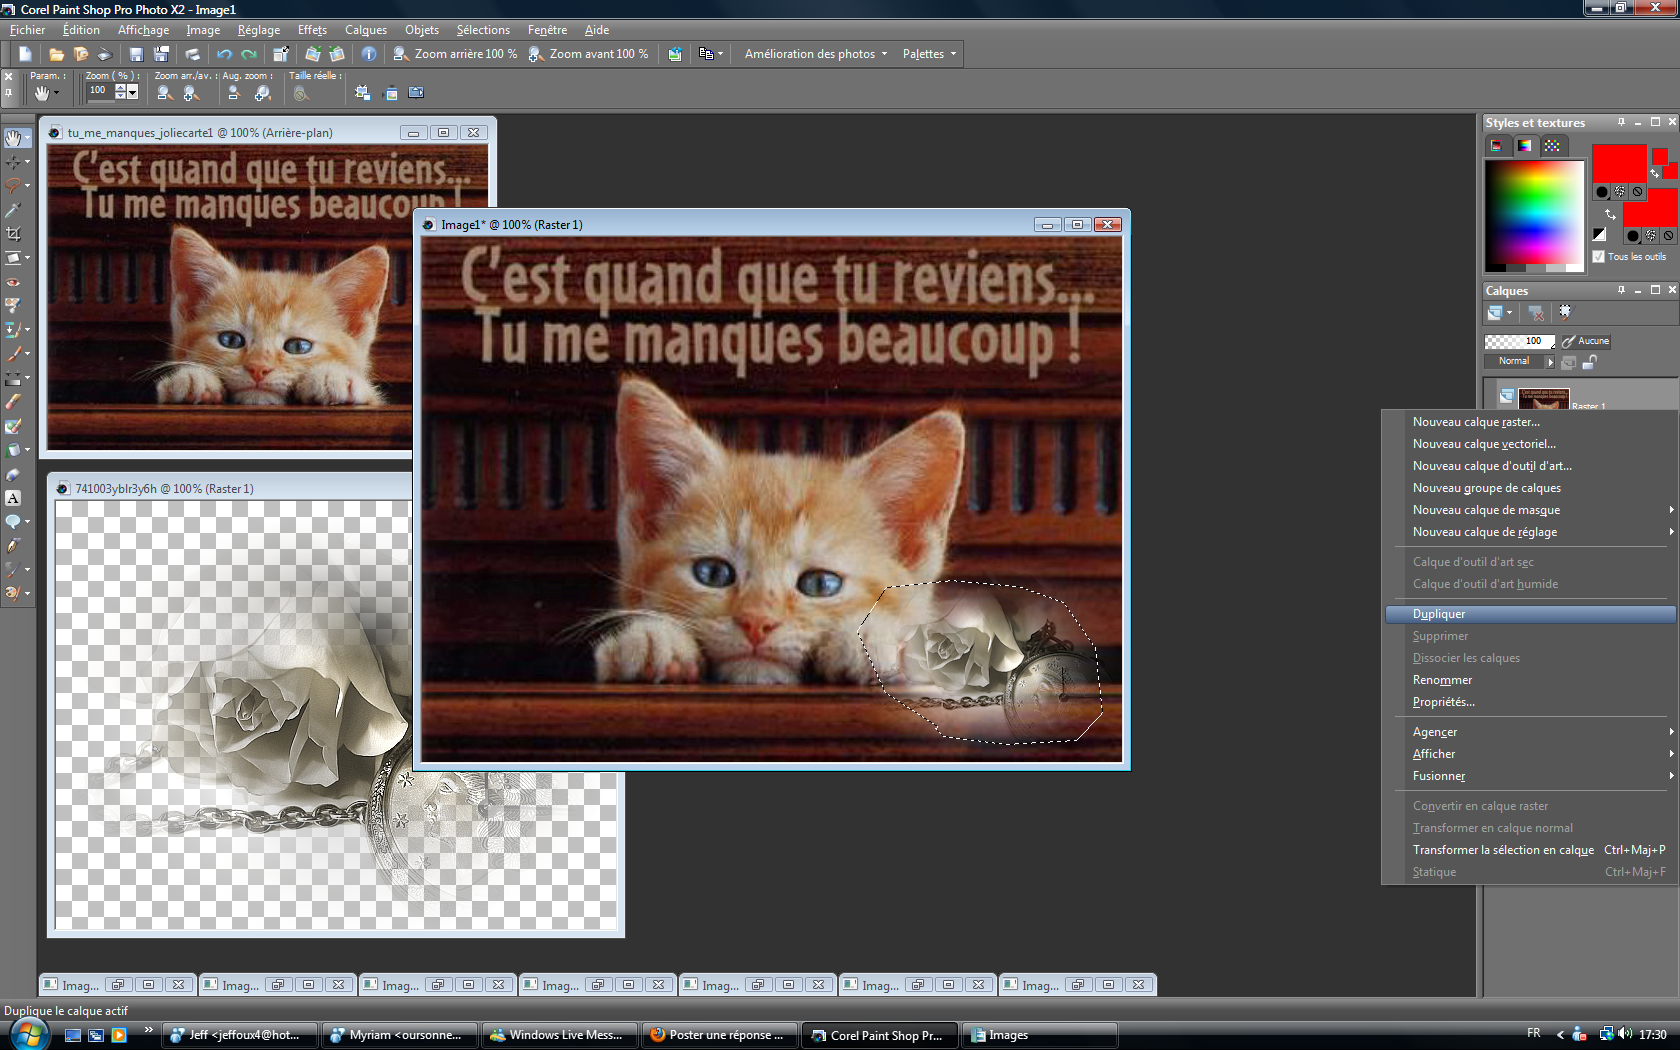Screen dimensions: 1680x1050
Task: Toggle background texture button
Action: (x=1651, y=236)
